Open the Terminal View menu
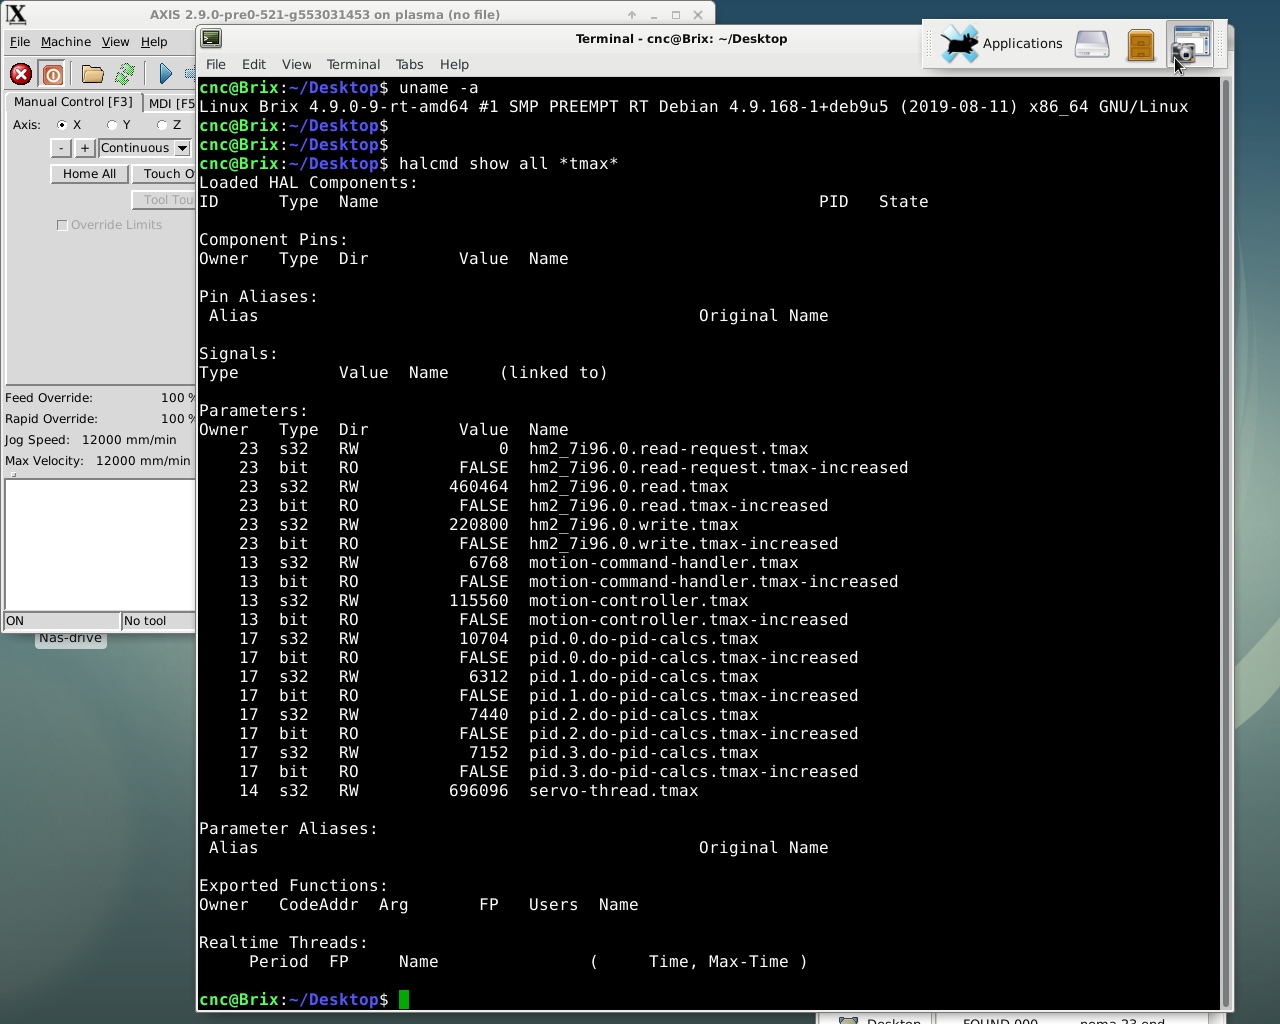The image size is (1280, 1024). (x=296, y=64)
